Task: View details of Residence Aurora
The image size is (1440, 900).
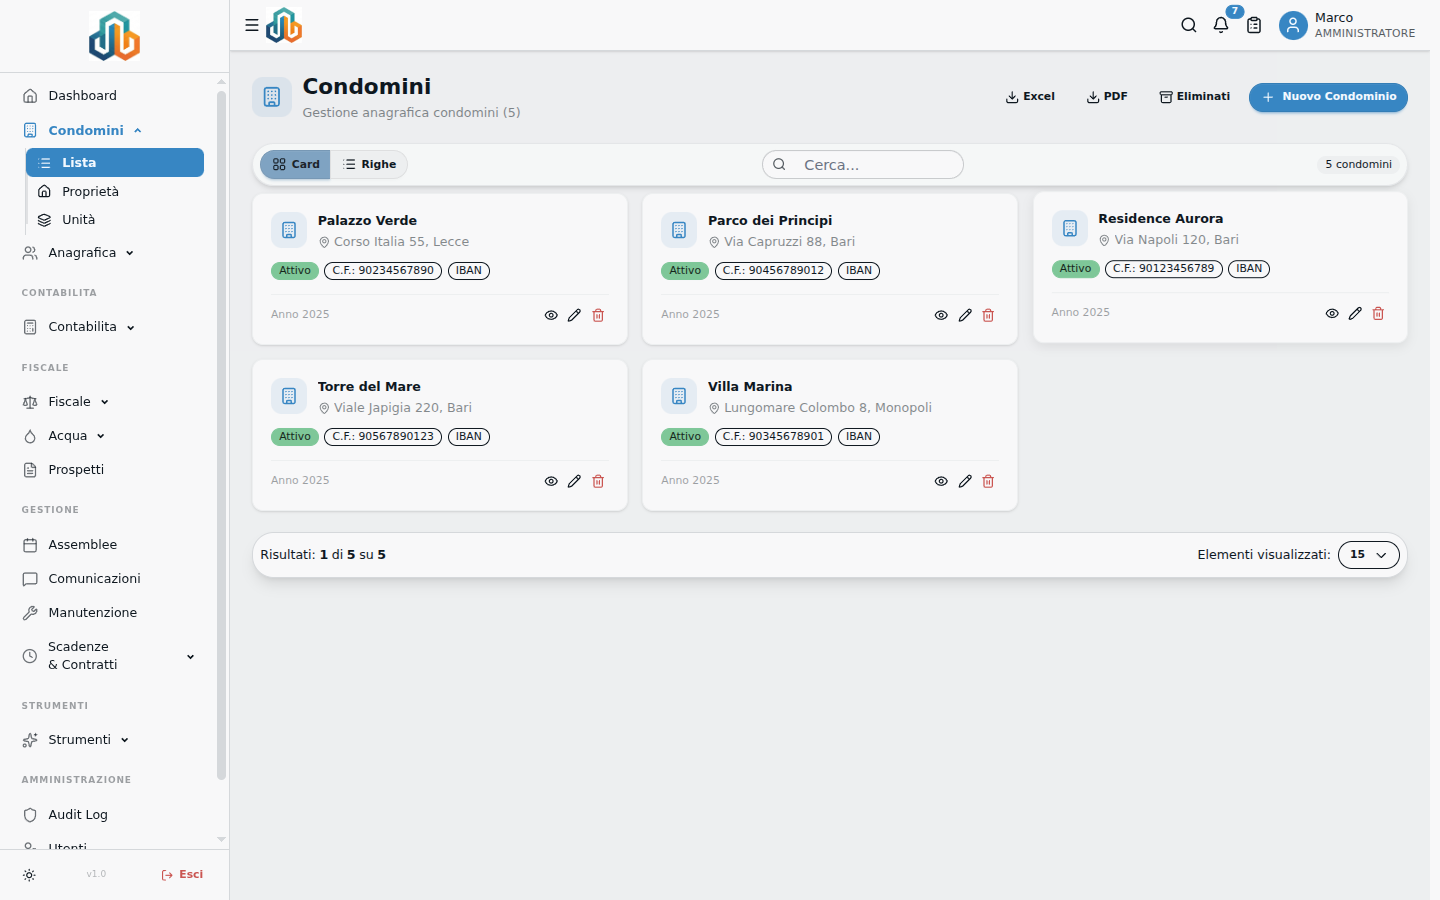Action: 1332,313
